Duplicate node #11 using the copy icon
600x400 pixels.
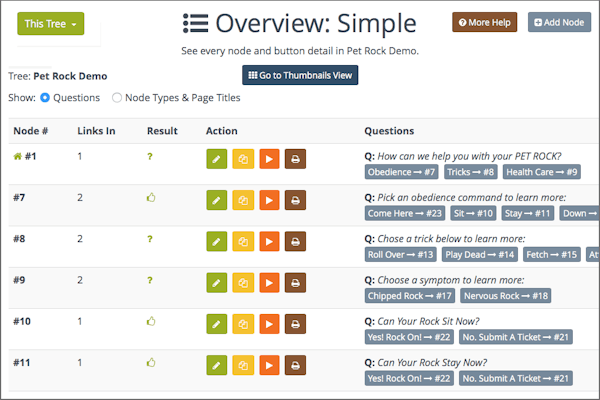(243, 366)
